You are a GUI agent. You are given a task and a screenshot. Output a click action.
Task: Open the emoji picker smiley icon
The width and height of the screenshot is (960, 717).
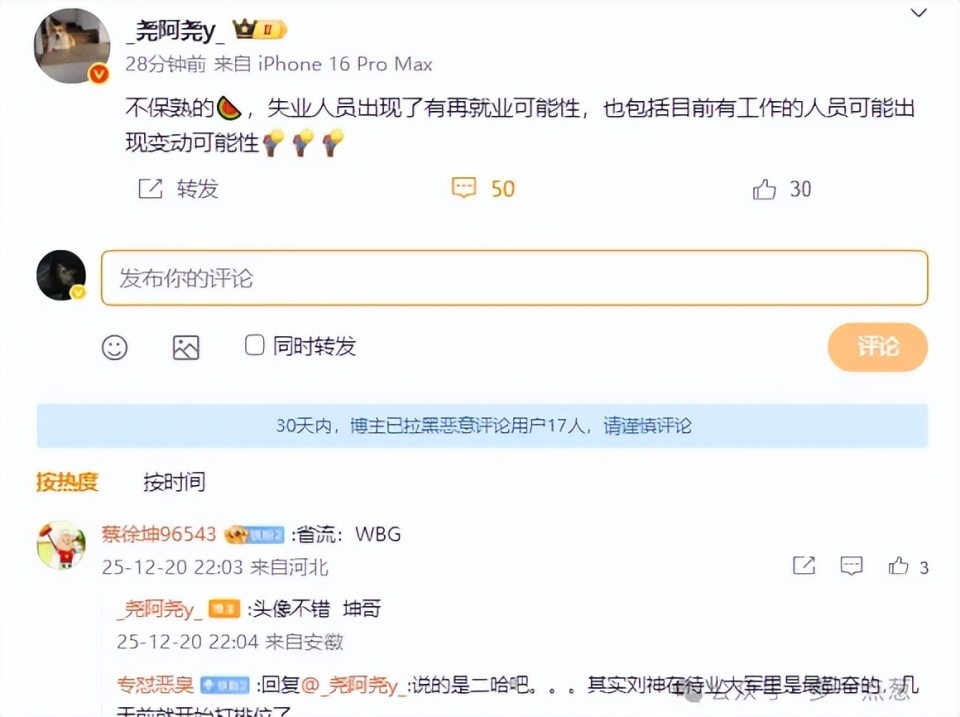pos(114,347)
